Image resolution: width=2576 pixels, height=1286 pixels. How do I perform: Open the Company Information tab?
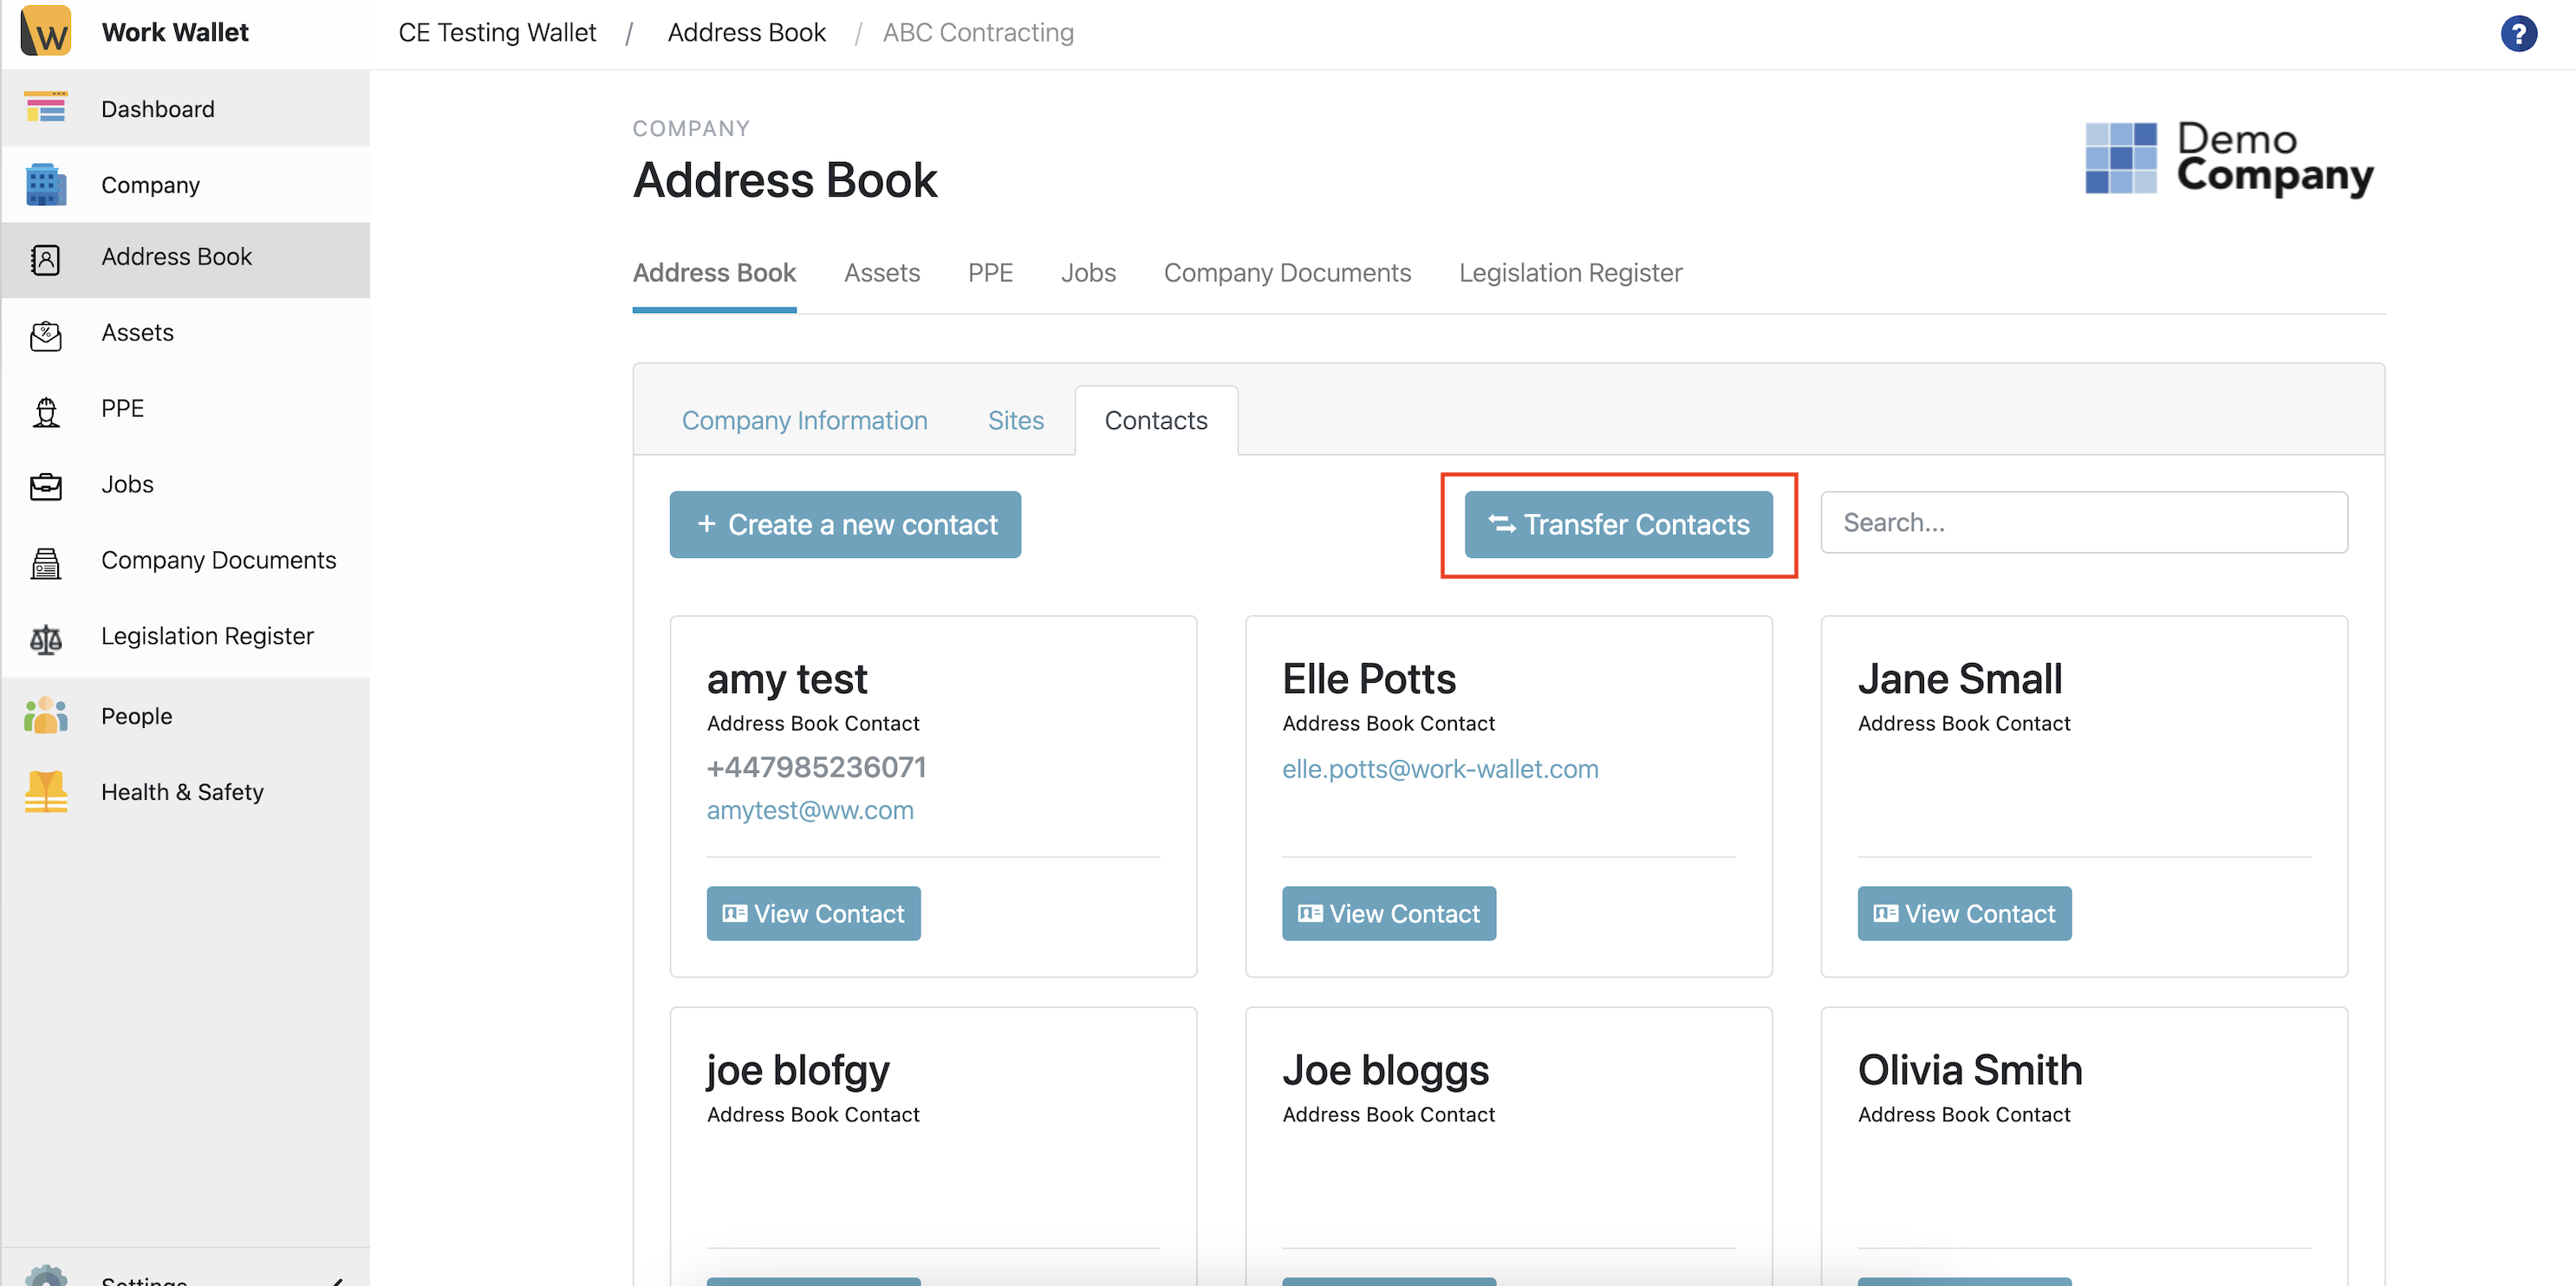804,421
